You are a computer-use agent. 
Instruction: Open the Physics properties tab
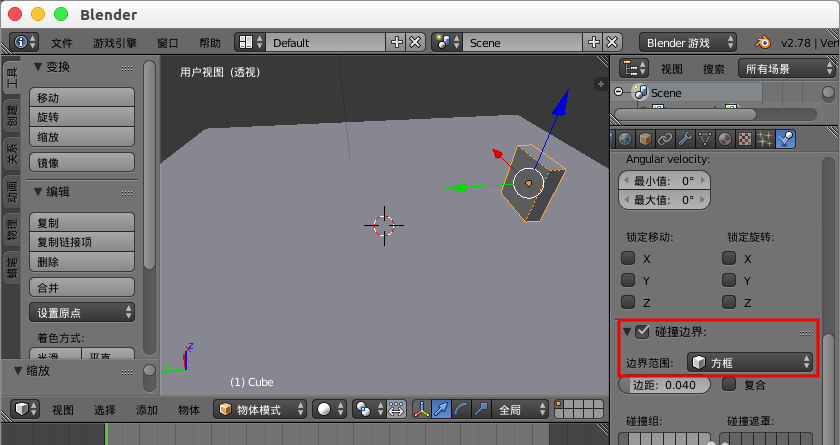coord(785,139)
